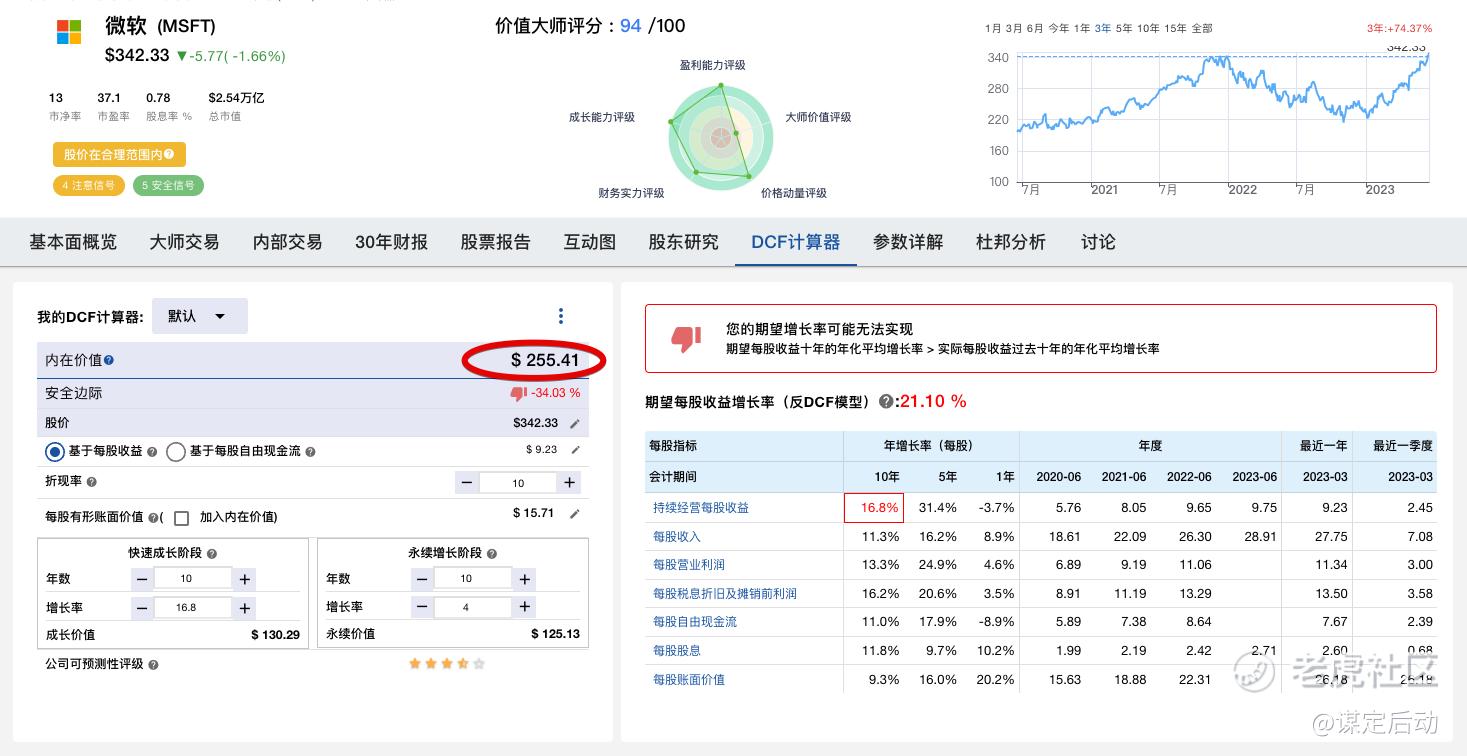
Task: Click help icon next to 公司可预测性评级
Action: pos(153,665)
